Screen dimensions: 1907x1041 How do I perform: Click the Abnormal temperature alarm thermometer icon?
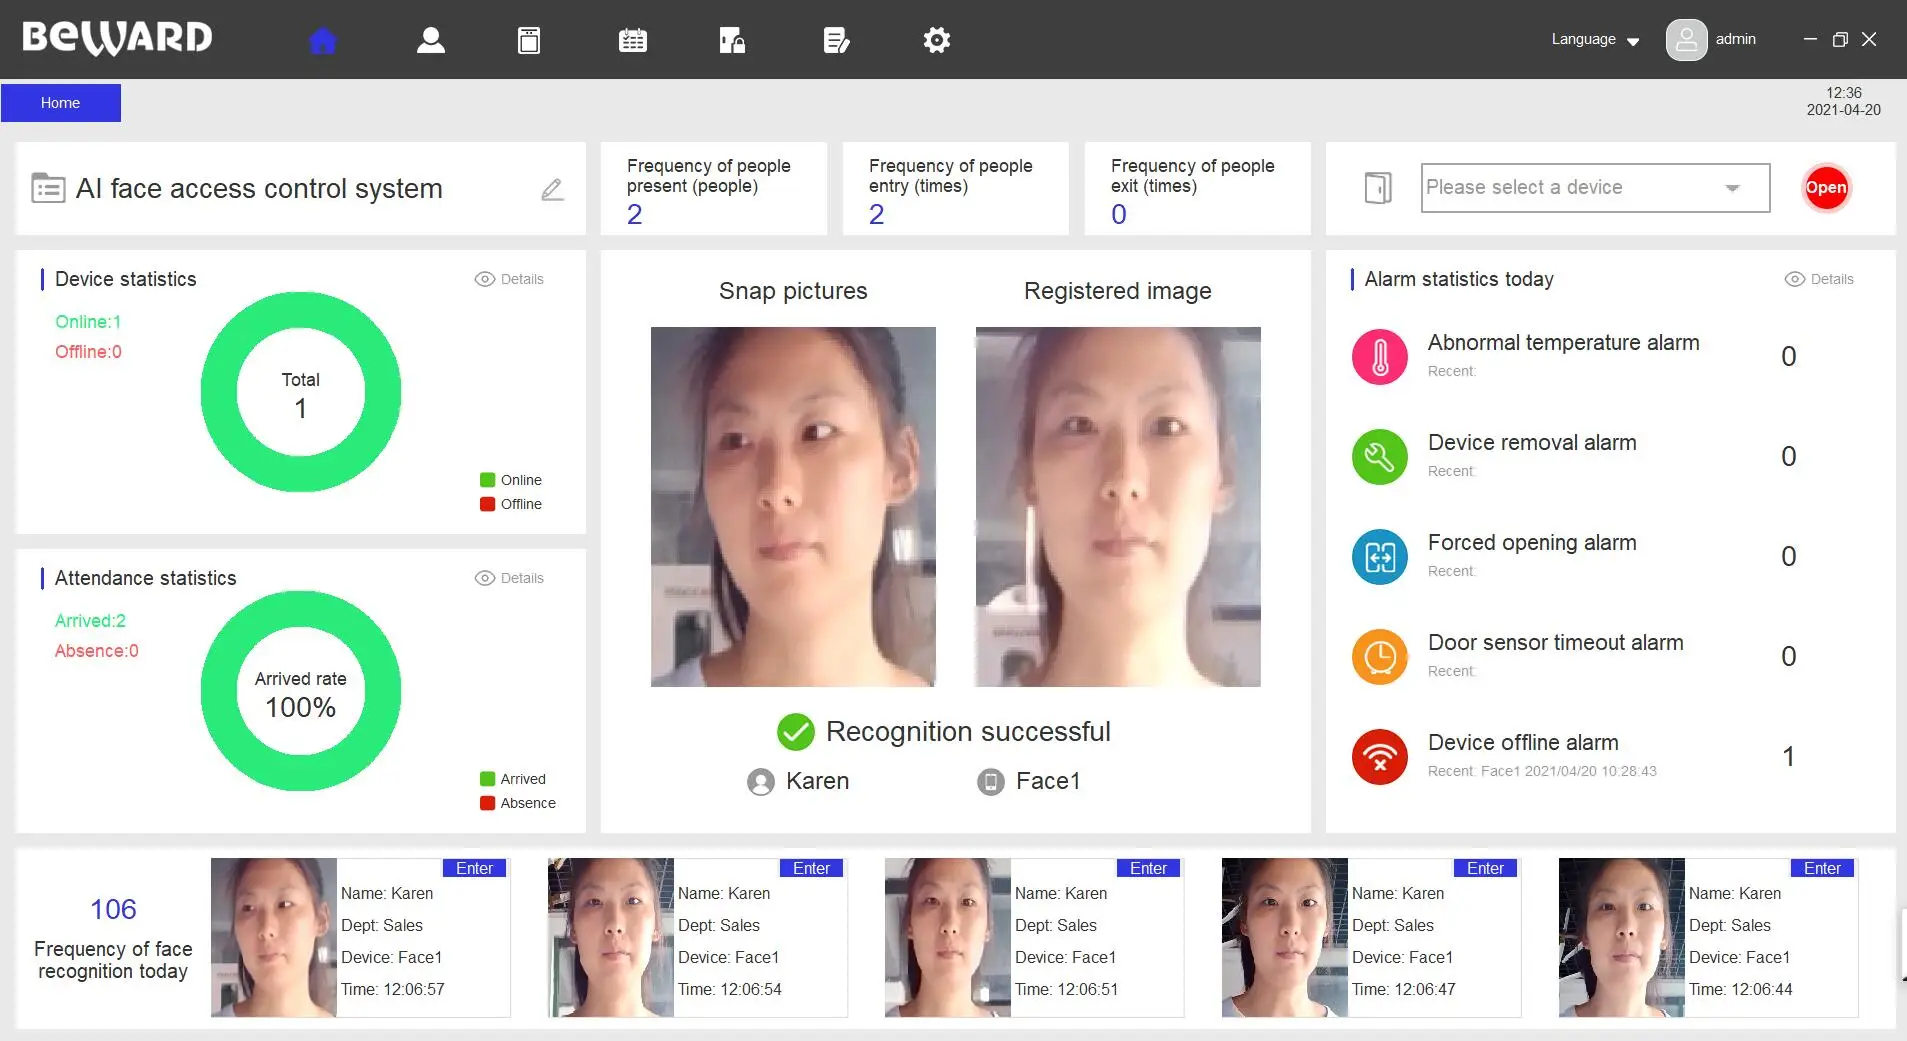tap(1380, 357)
